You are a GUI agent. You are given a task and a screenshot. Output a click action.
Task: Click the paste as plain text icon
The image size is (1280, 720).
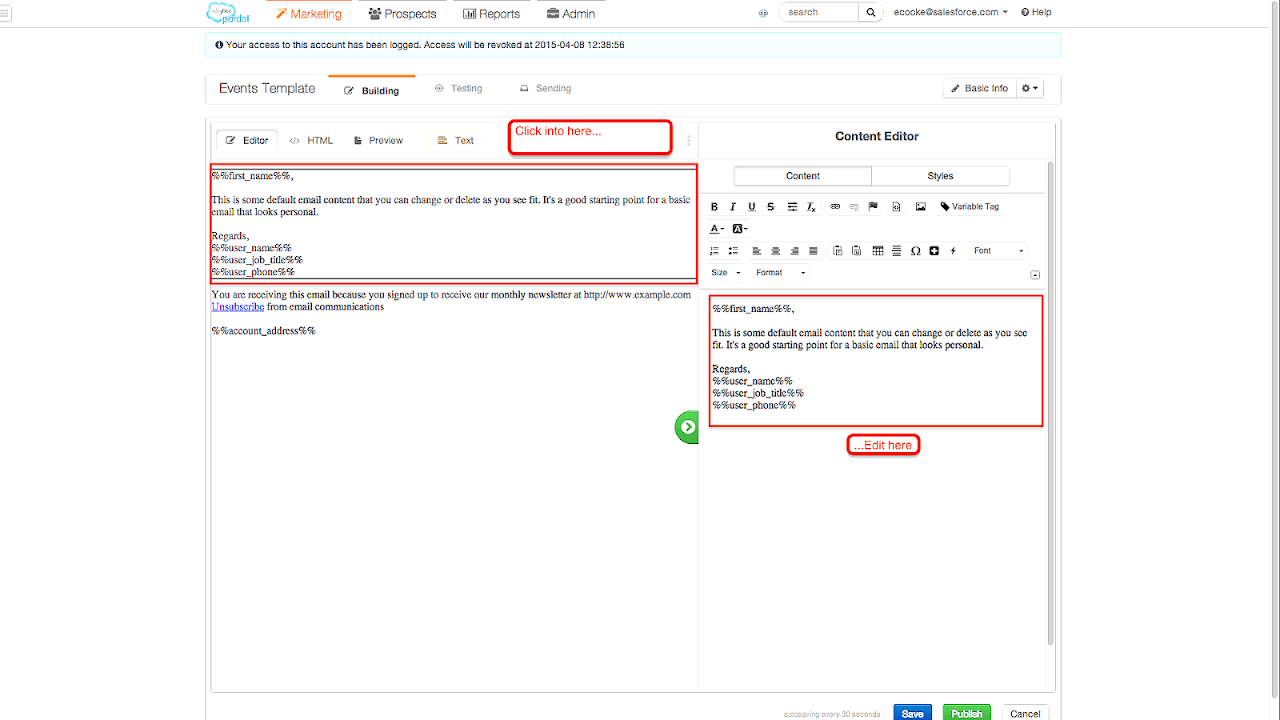click(x=838, y=251)
